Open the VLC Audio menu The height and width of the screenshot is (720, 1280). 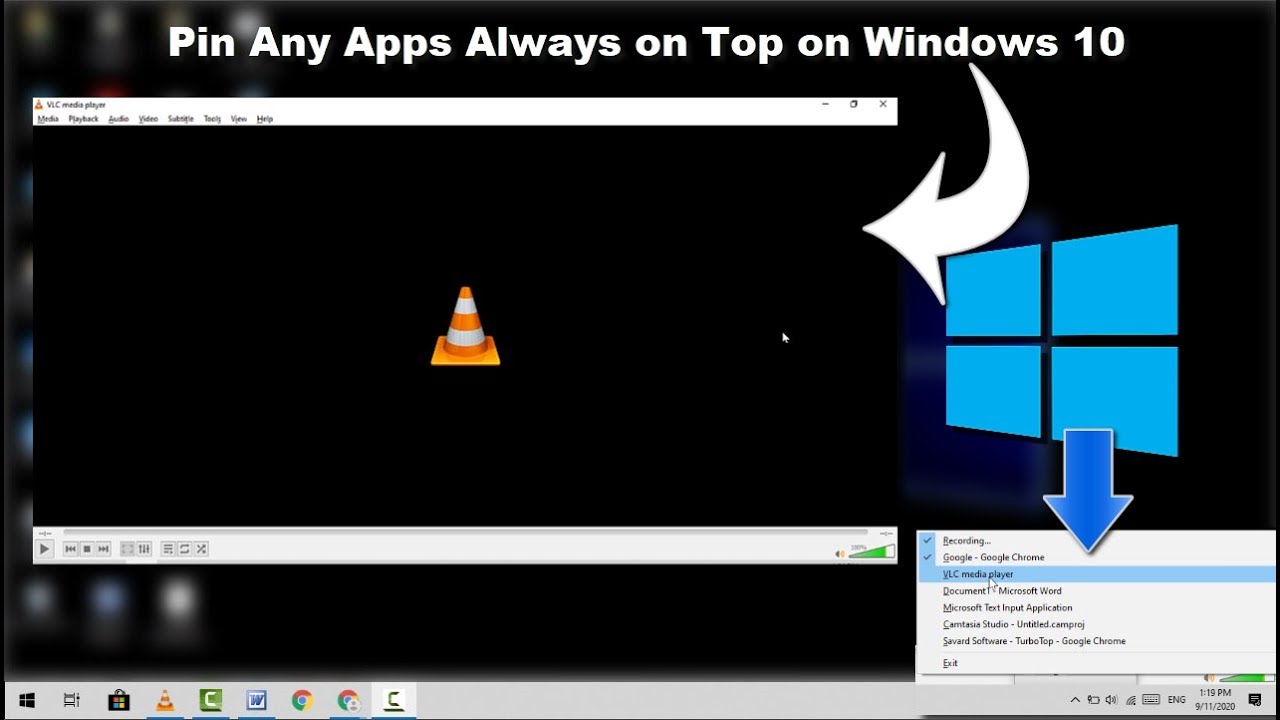118,119
